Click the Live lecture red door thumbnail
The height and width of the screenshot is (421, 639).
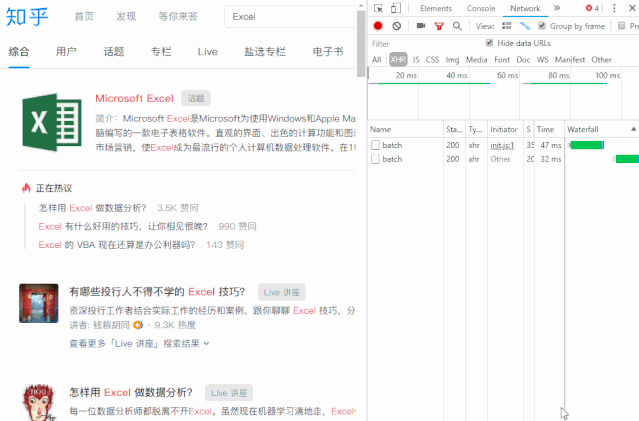[39, 303]
